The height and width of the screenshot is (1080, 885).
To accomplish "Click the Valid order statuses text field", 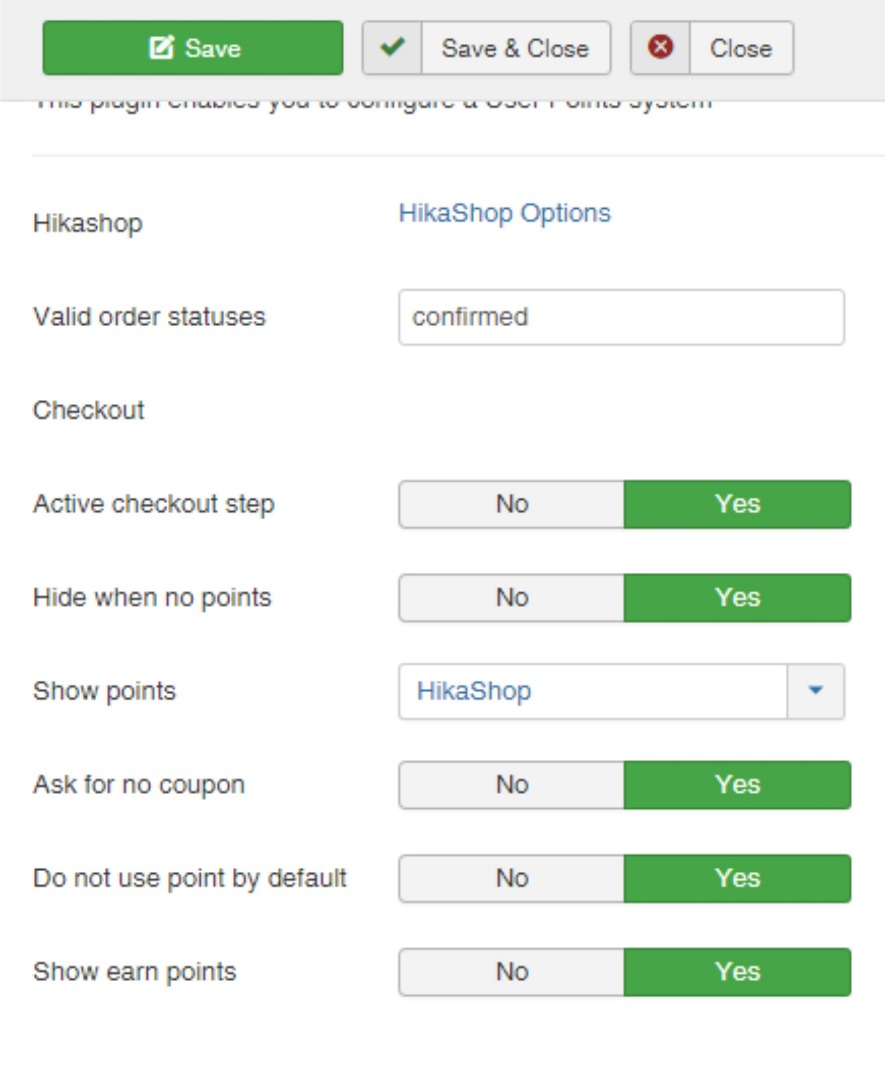I will [621, 317].
